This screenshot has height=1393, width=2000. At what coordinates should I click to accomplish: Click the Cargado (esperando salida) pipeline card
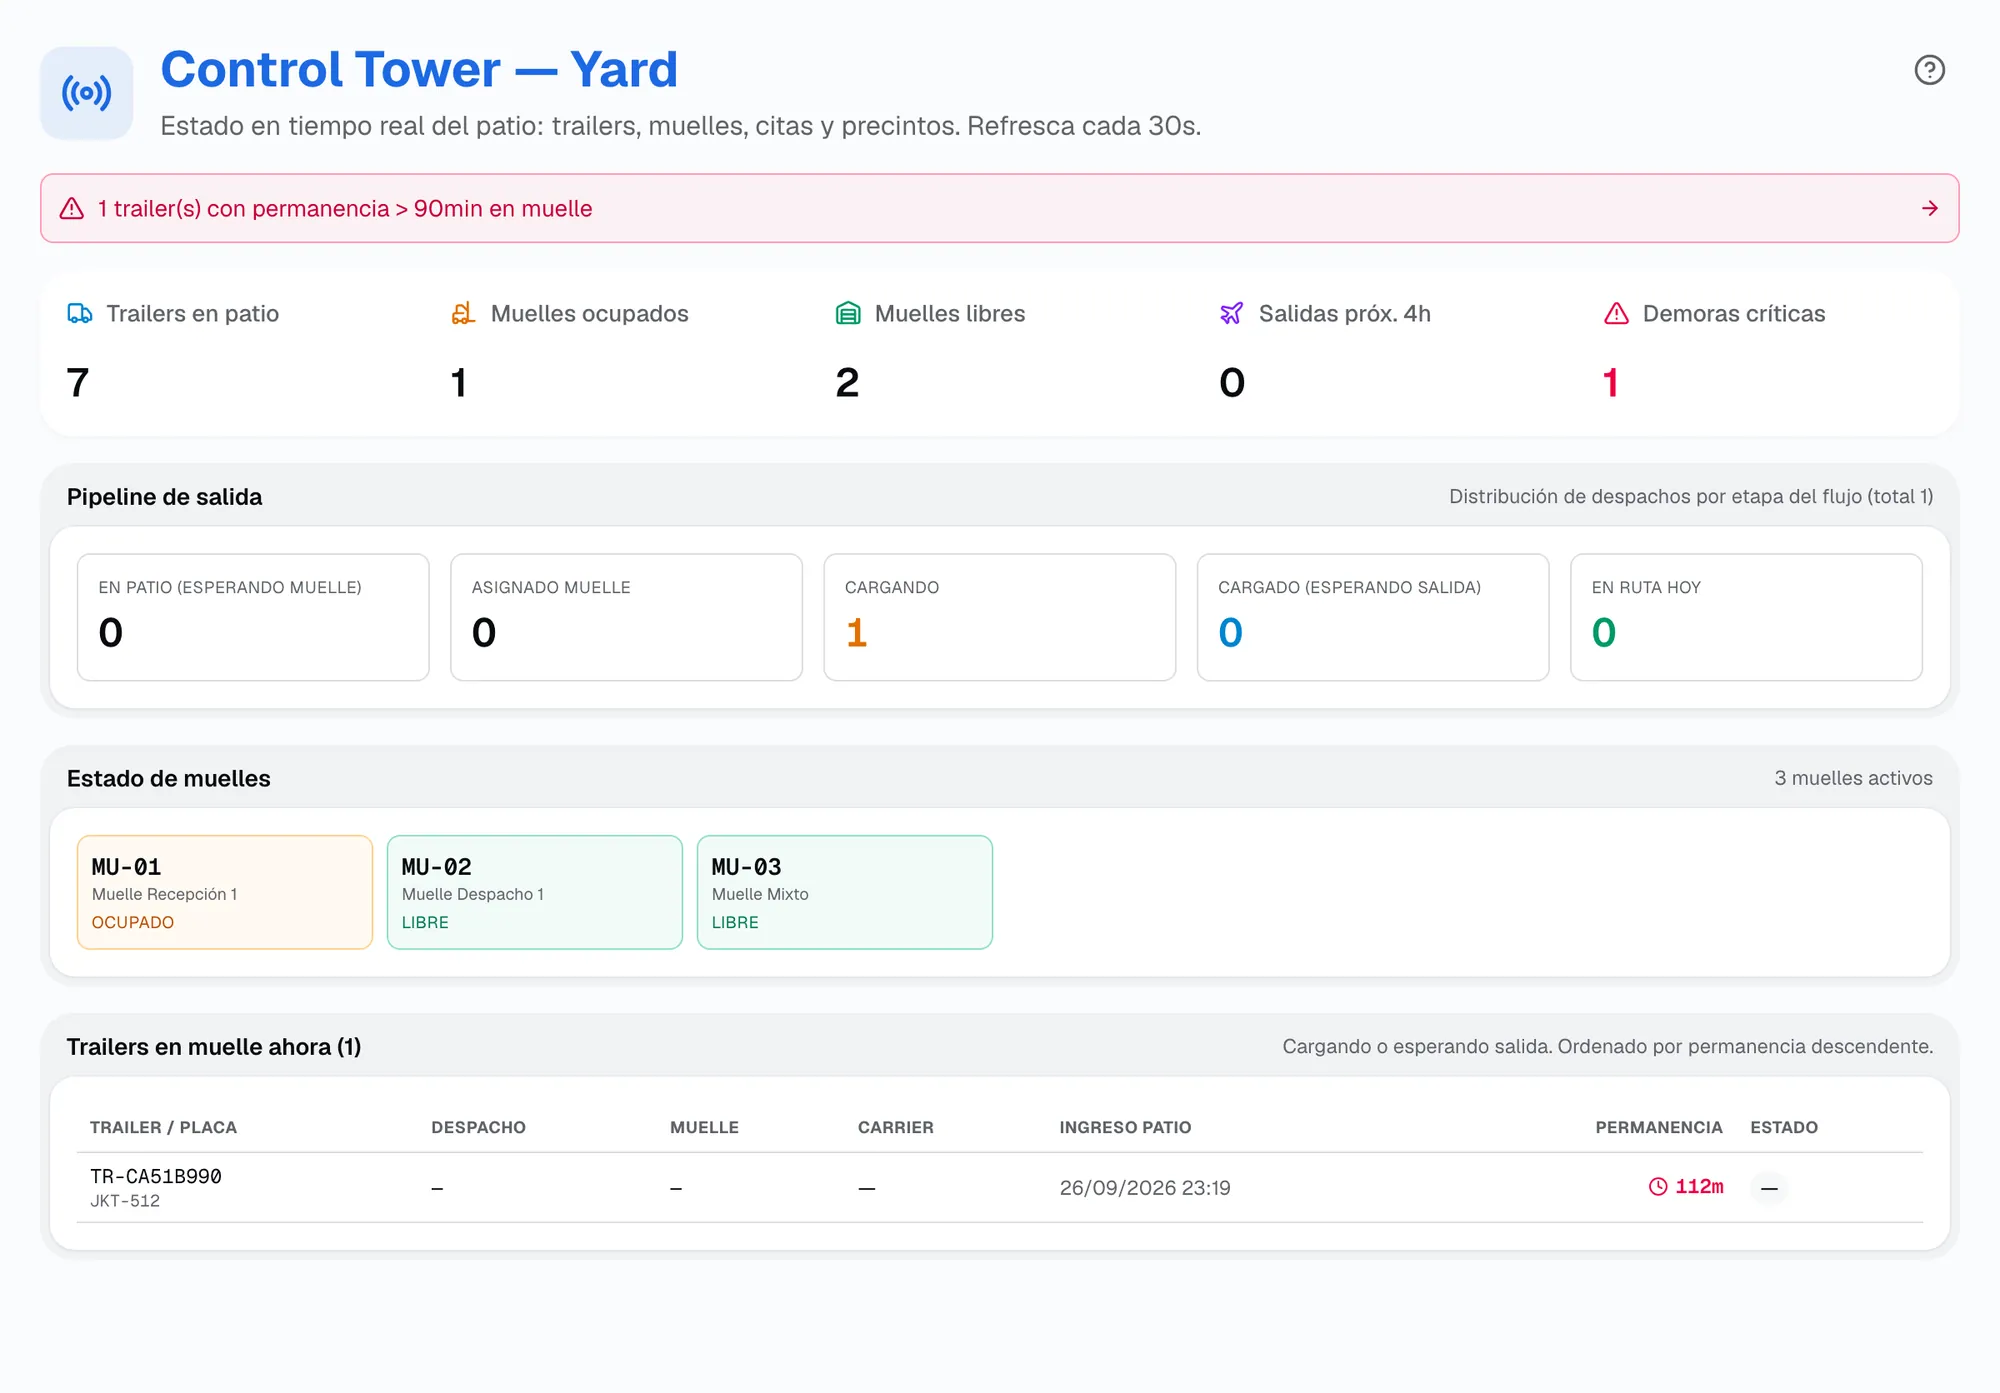click(x=1373, y=617)
